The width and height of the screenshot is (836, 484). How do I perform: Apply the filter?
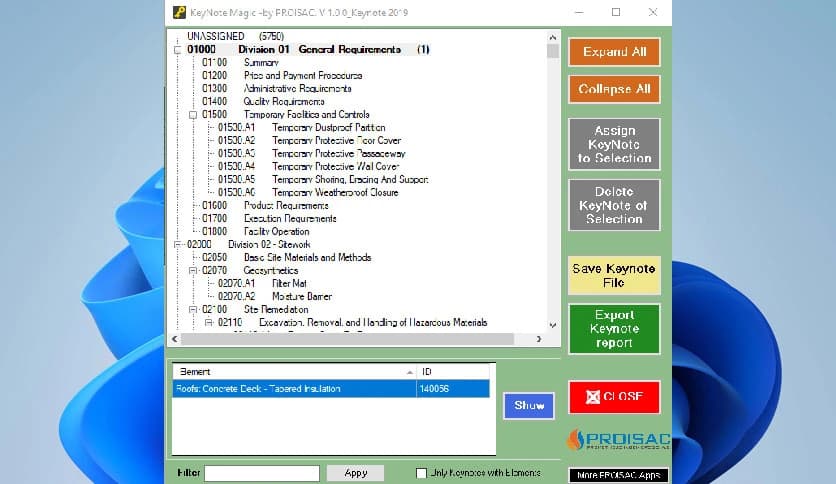[356, 473]
